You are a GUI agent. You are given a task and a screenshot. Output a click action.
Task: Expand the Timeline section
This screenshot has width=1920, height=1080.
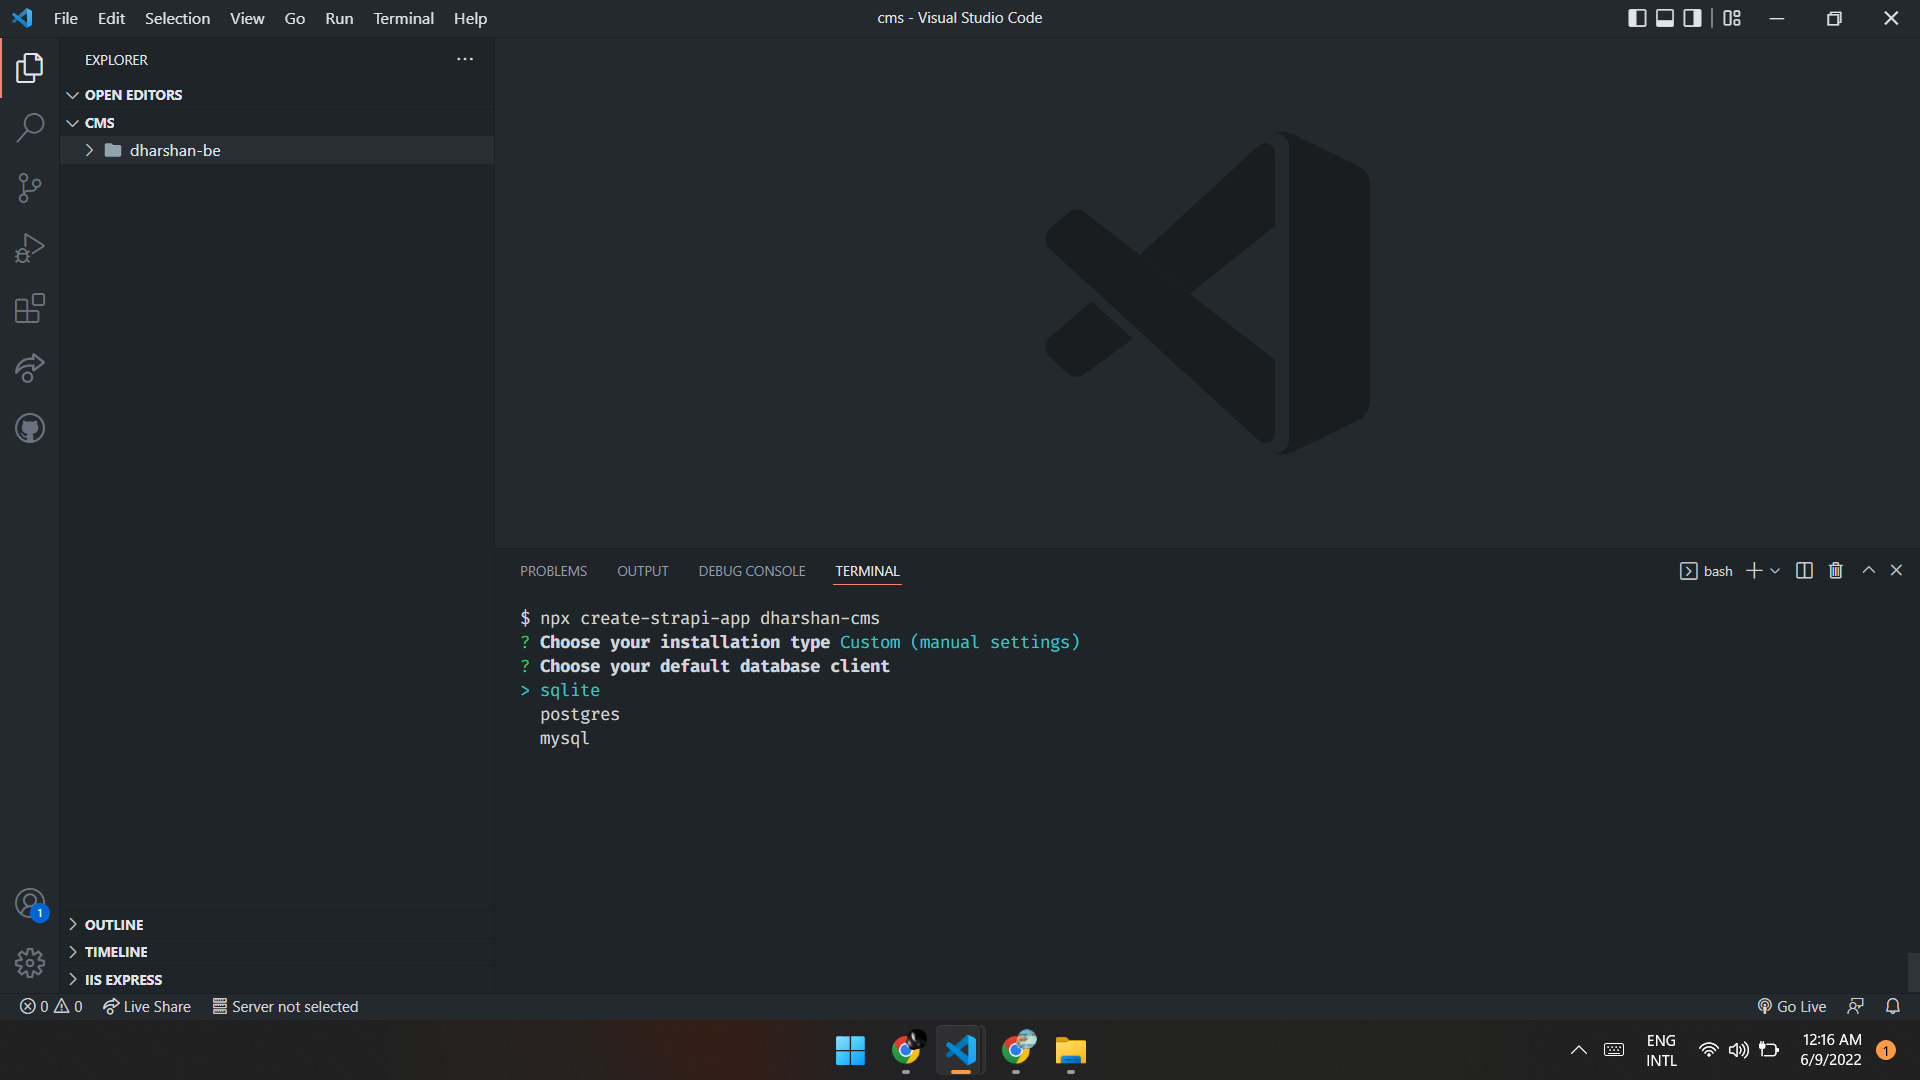(x=277, y=952)
